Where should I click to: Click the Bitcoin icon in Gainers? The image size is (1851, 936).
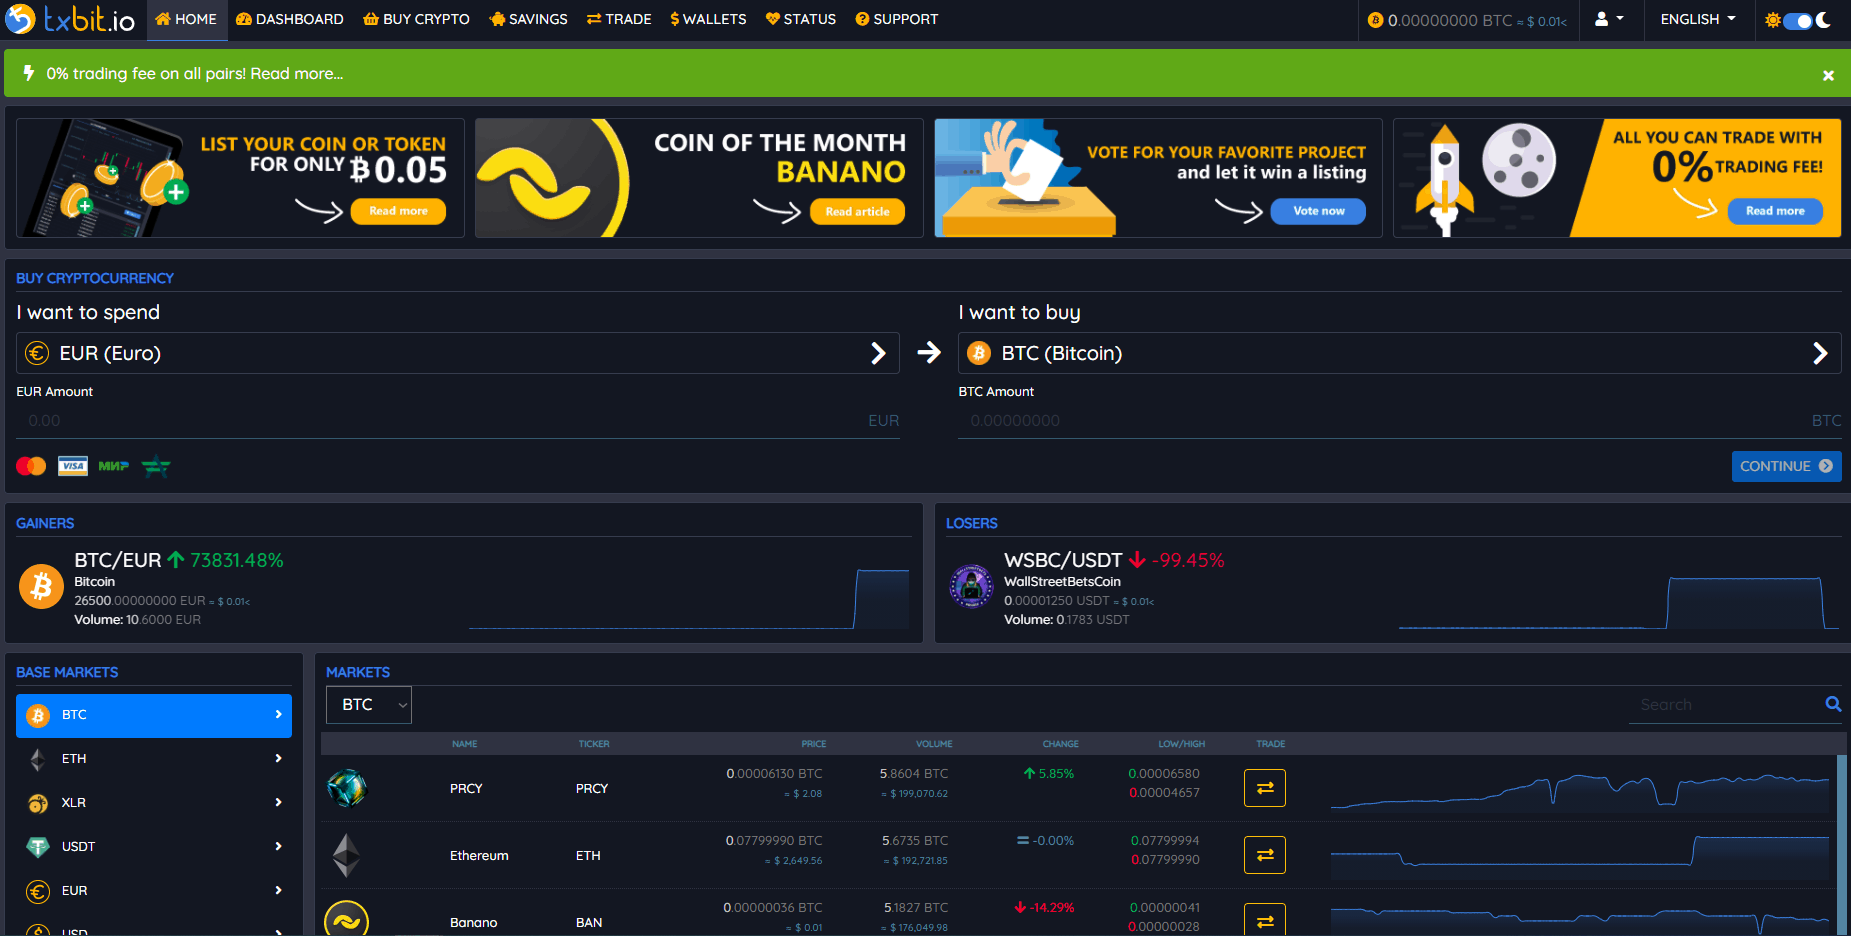click(x=41, y=586)
